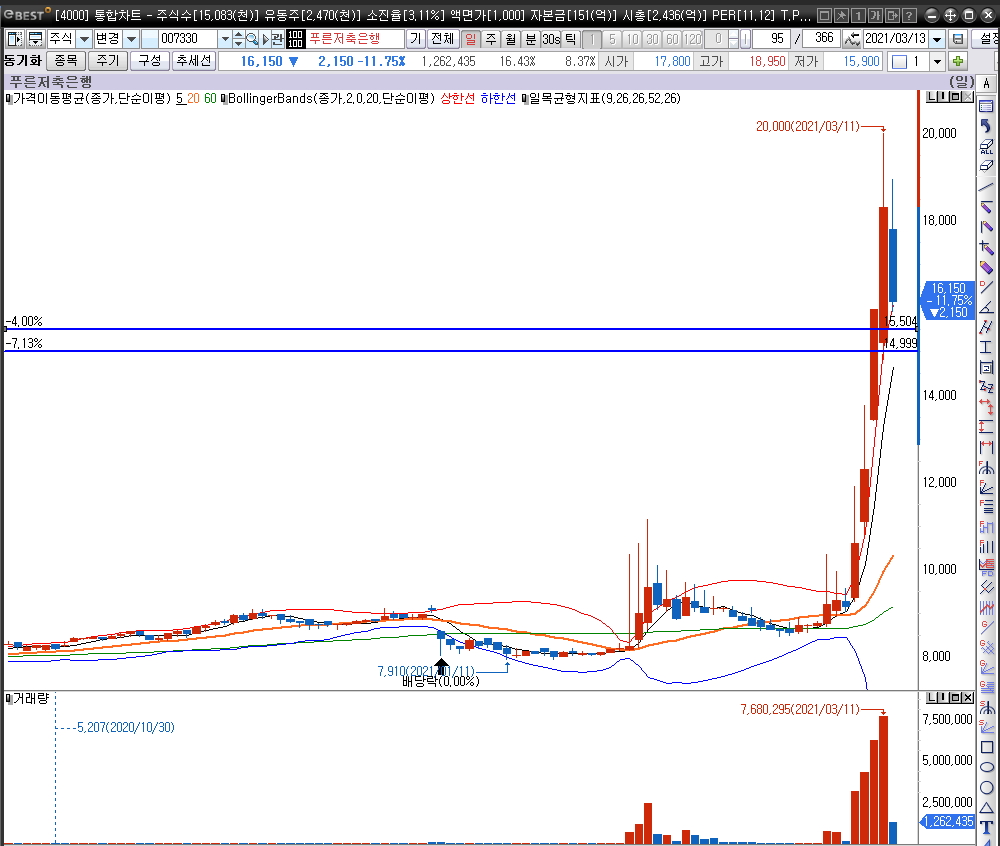The image size is (1000, 846).
Task: Select the 120 interval button
Action: tap(693, 39)
